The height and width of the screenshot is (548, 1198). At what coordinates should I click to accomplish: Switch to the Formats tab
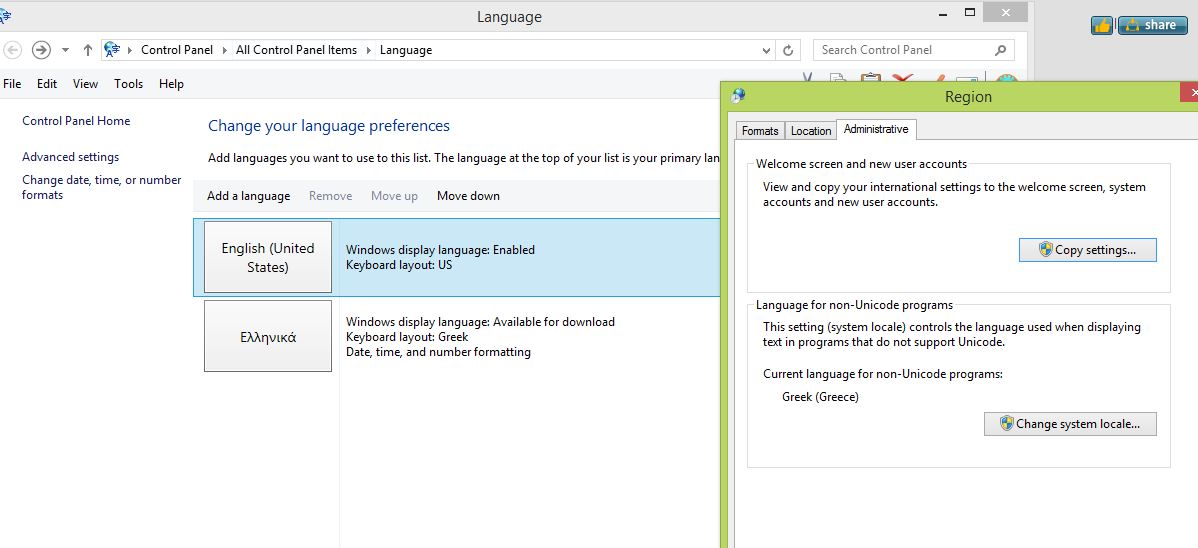760,131
